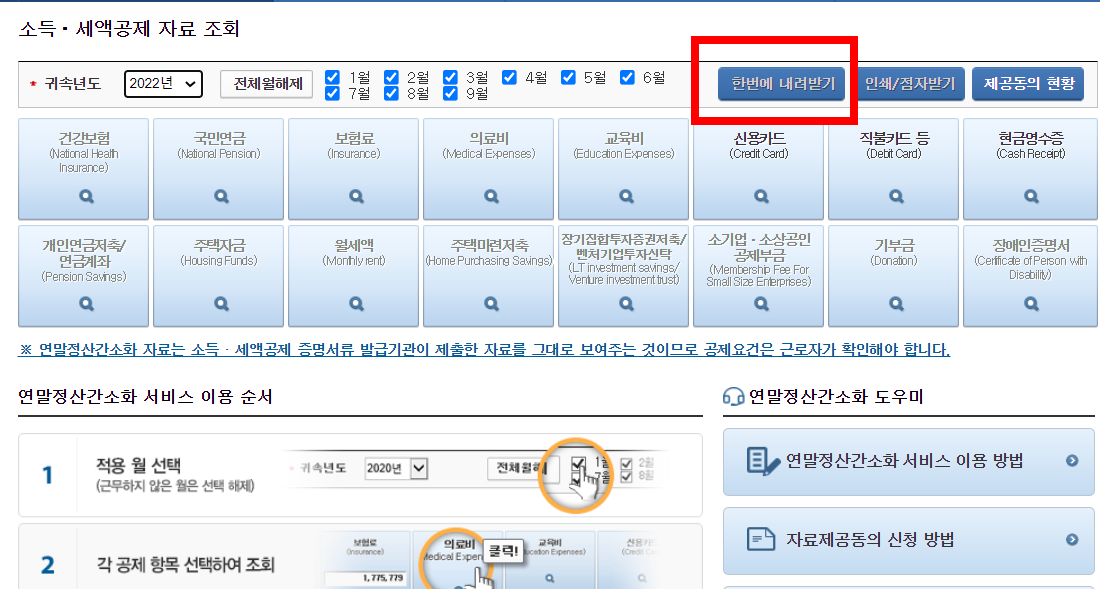Screen dimensions: 1100x589
Task: Click the arrow icon on 자료제공동의 신청 방법 row
Action: [1072, 539]
